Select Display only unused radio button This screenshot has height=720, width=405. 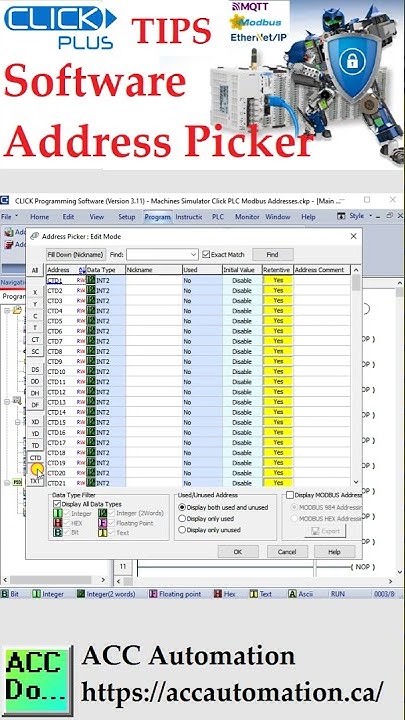[182, 530]
